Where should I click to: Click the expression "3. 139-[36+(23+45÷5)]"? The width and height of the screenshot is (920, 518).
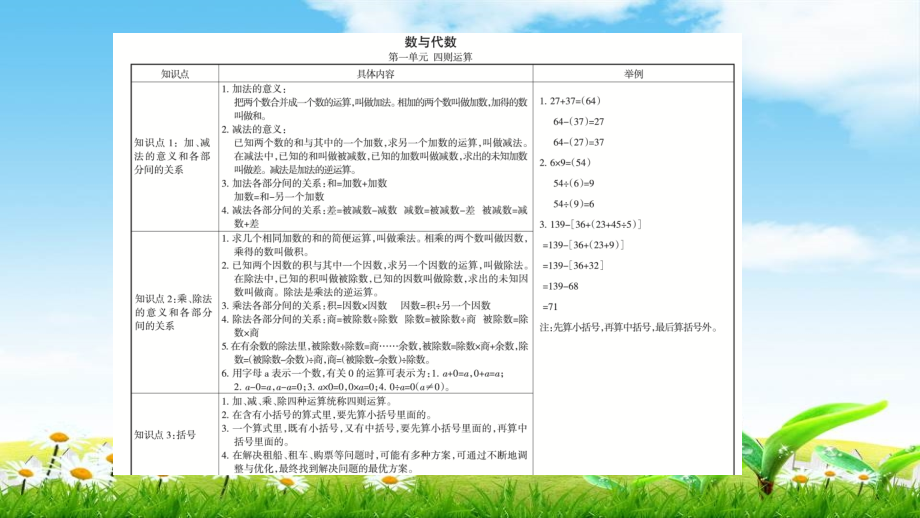pyautogui.click(x=591, y=224)
